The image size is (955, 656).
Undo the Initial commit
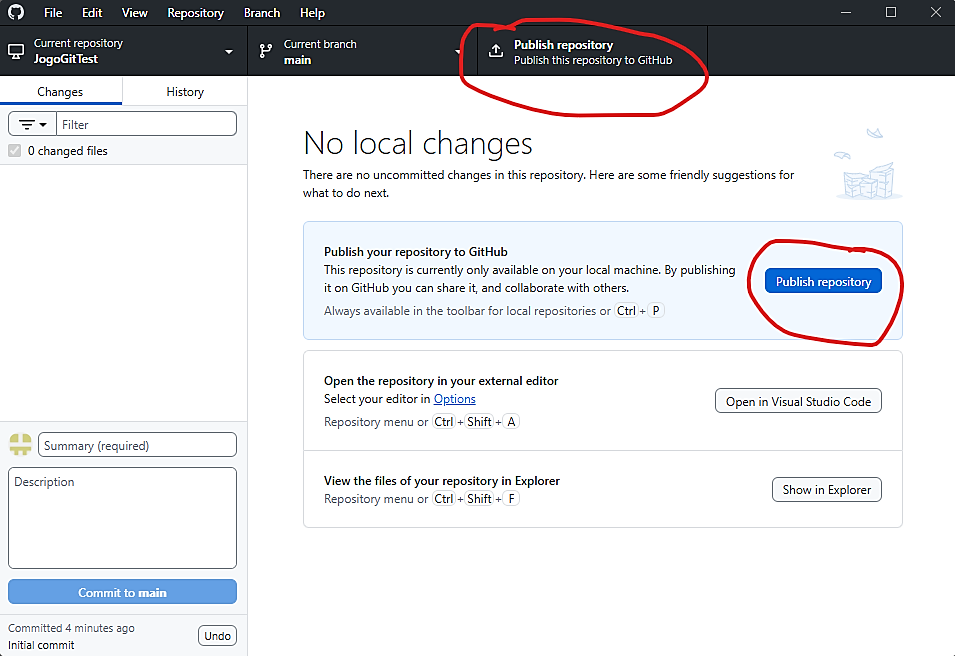(217, 636)
